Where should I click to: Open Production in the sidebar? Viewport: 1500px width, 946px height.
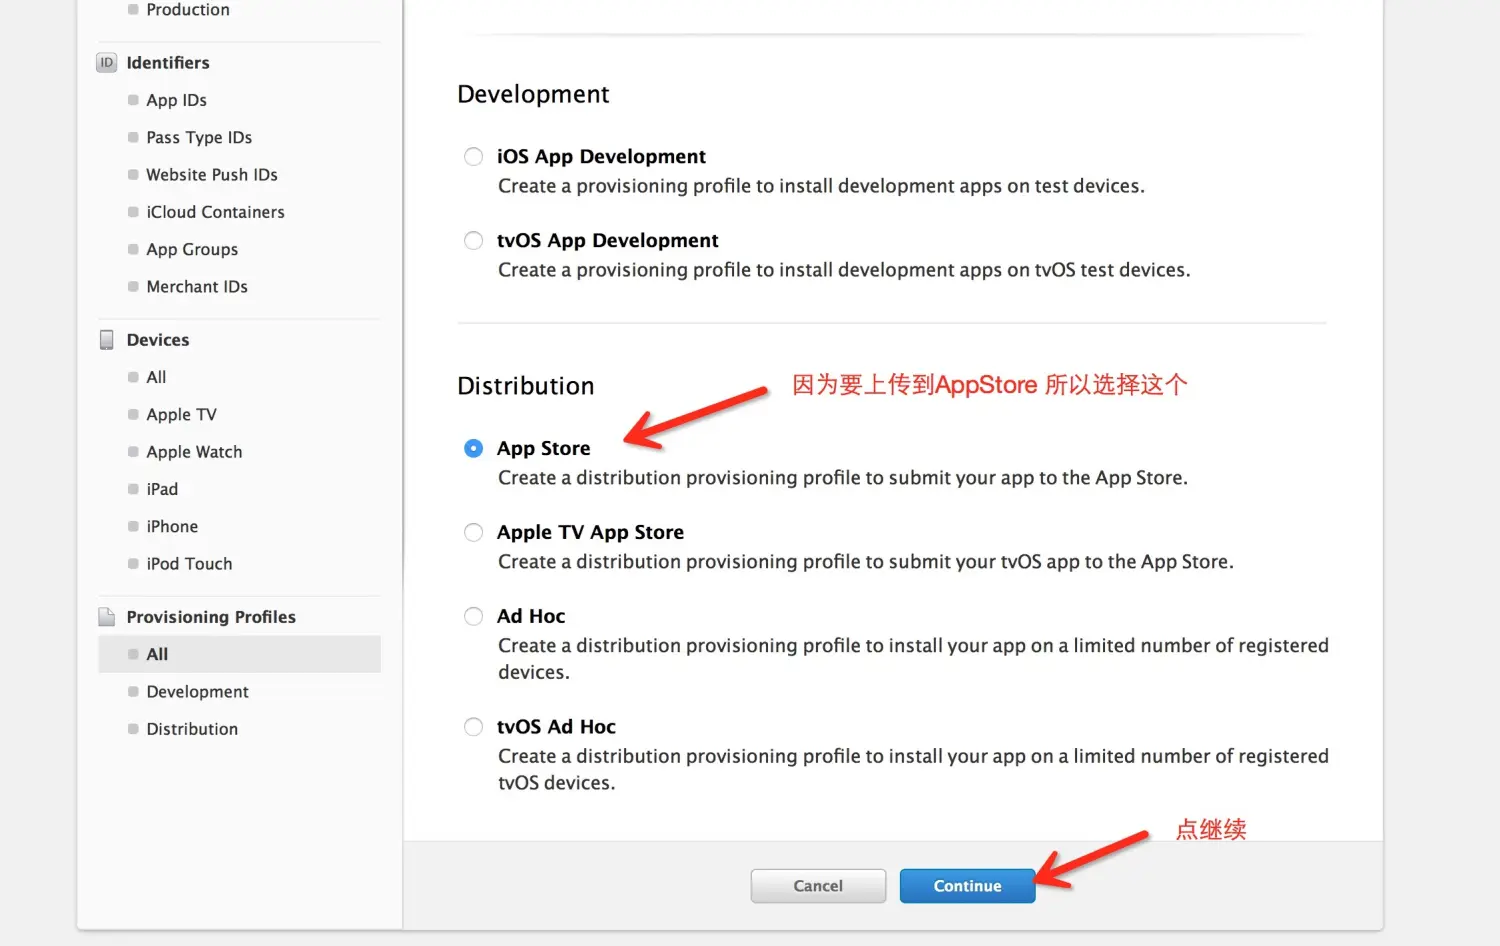tap(188, 10)
